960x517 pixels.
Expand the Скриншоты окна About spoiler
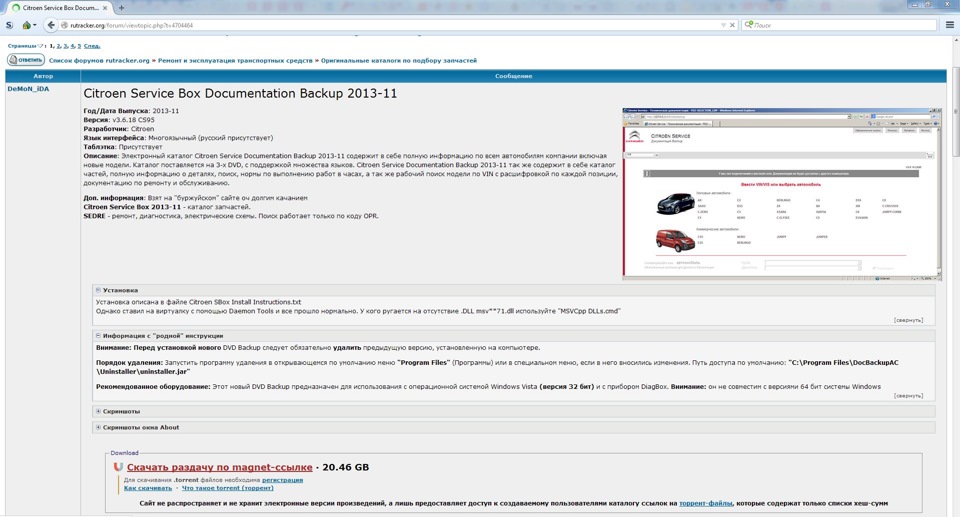(x=137, y=427)
